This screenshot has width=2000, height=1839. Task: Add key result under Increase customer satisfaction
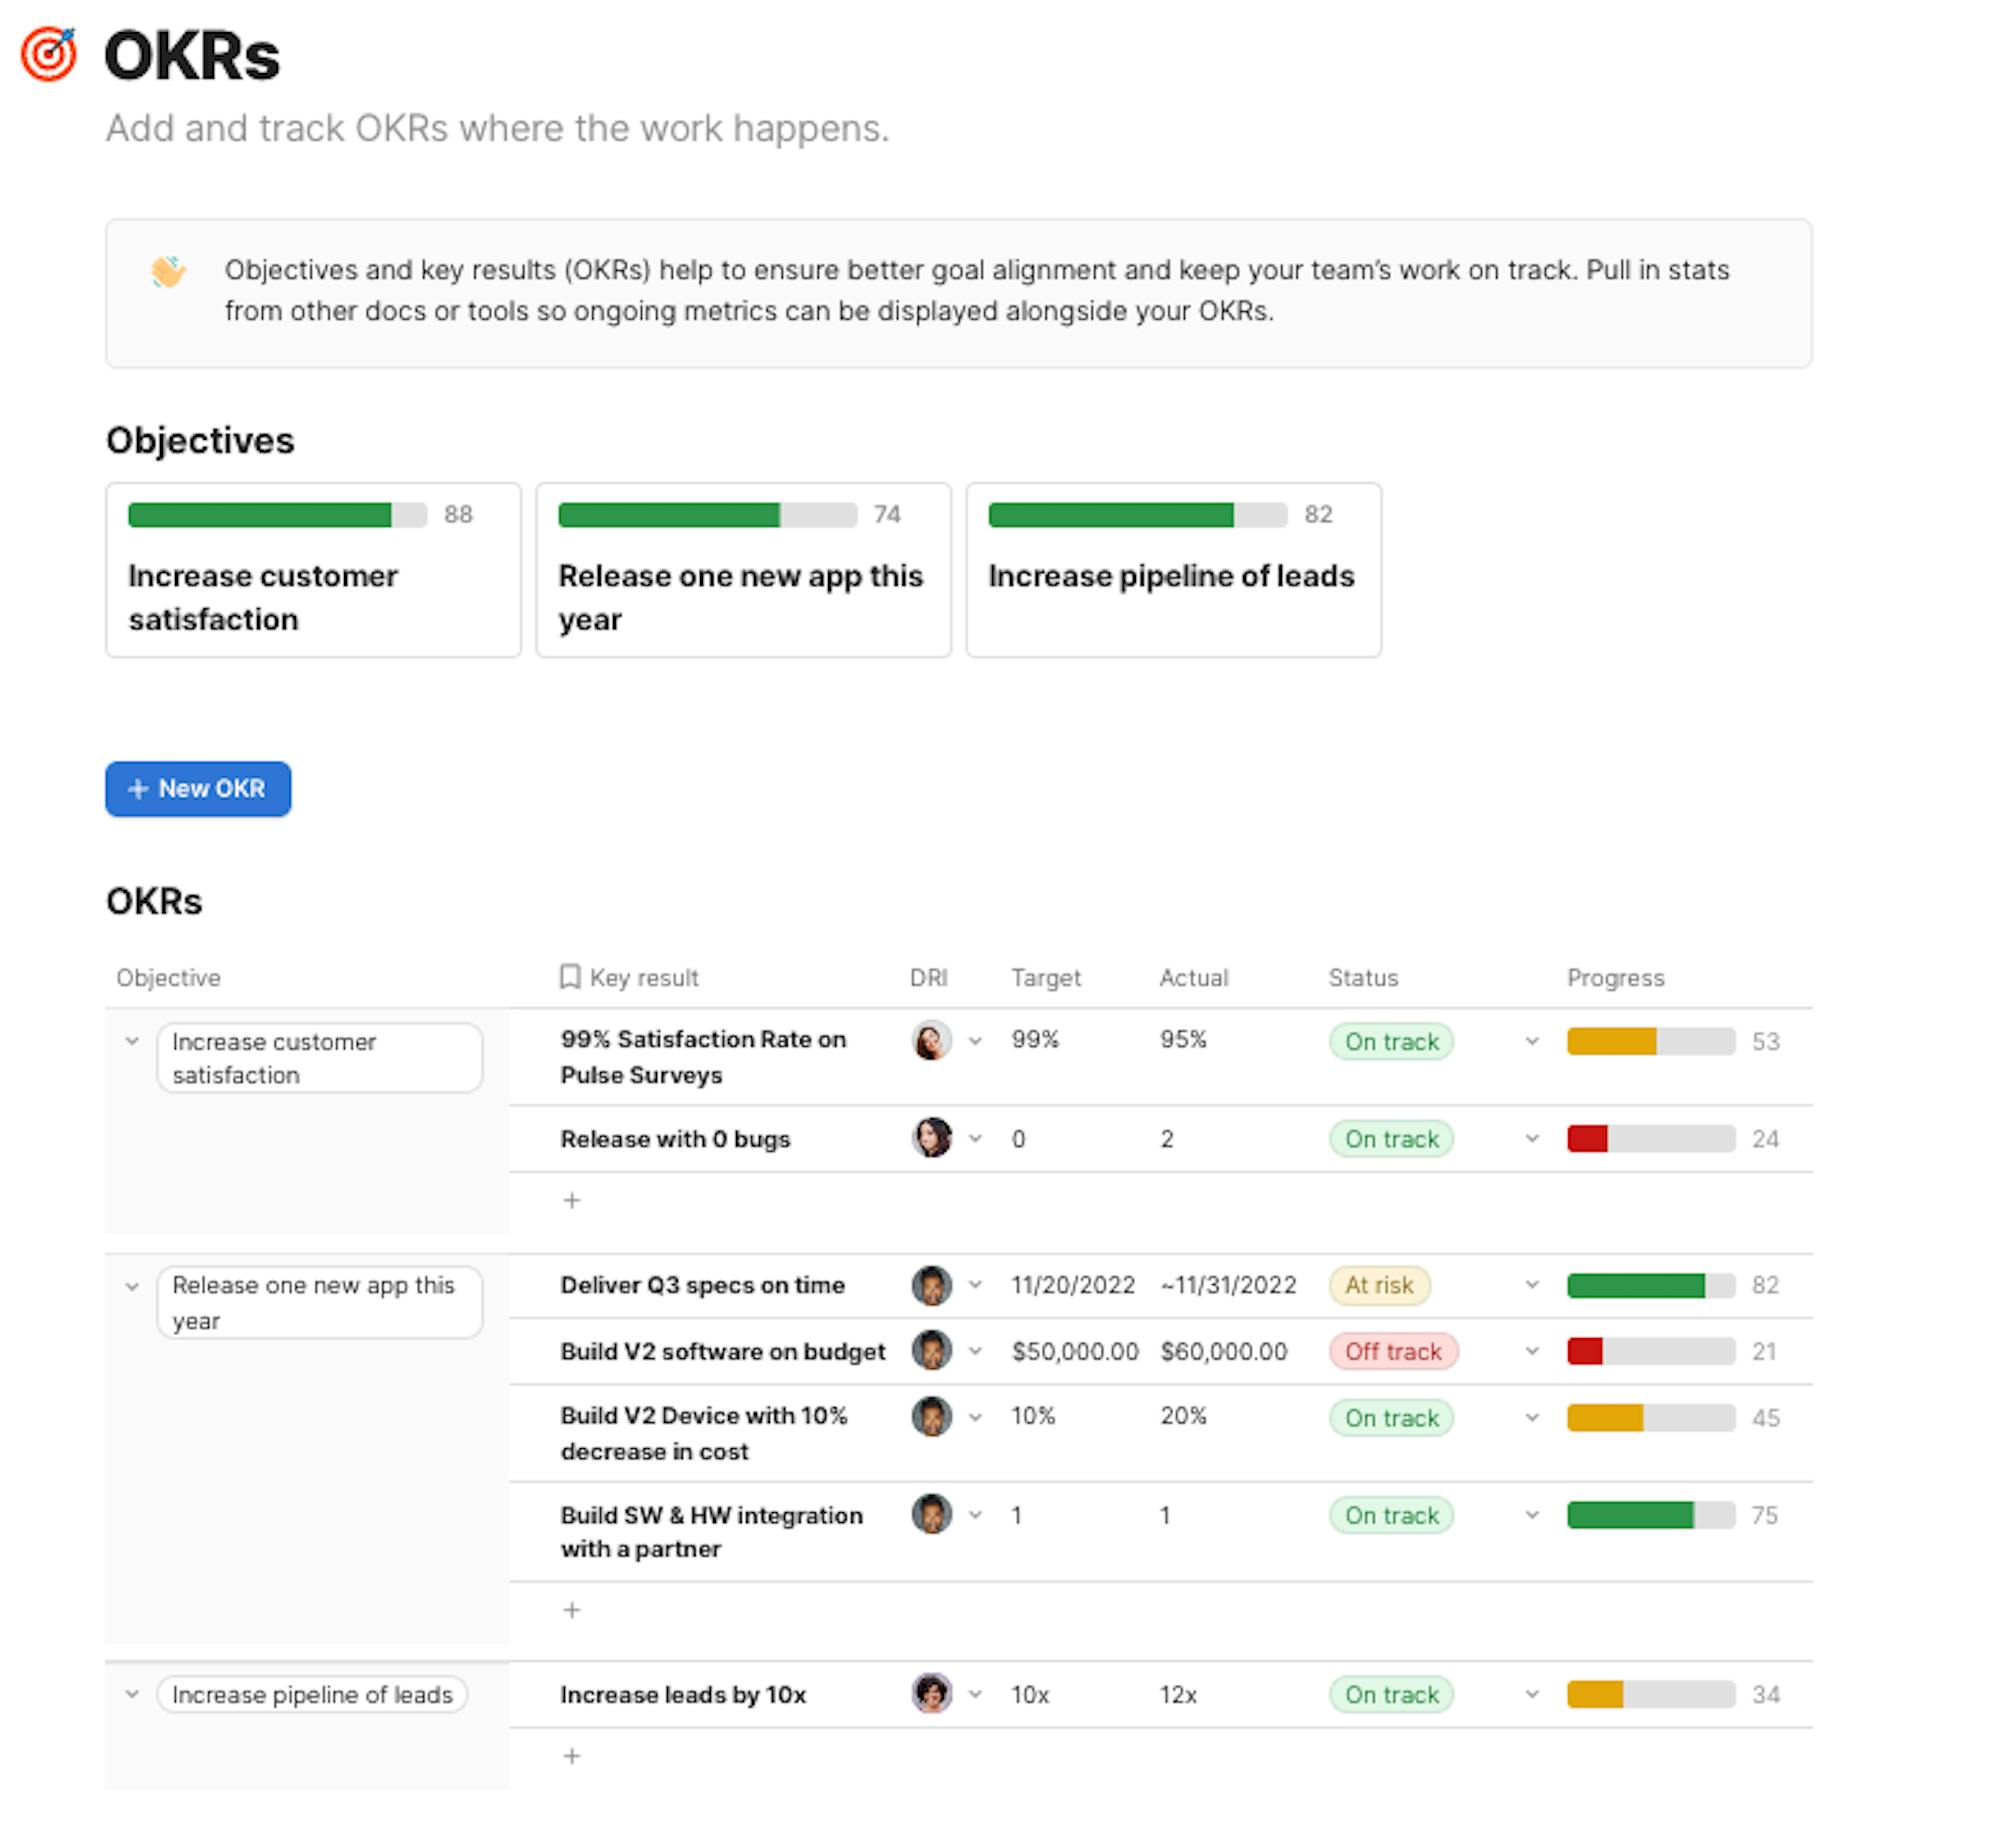click(x=572, y=1200)
